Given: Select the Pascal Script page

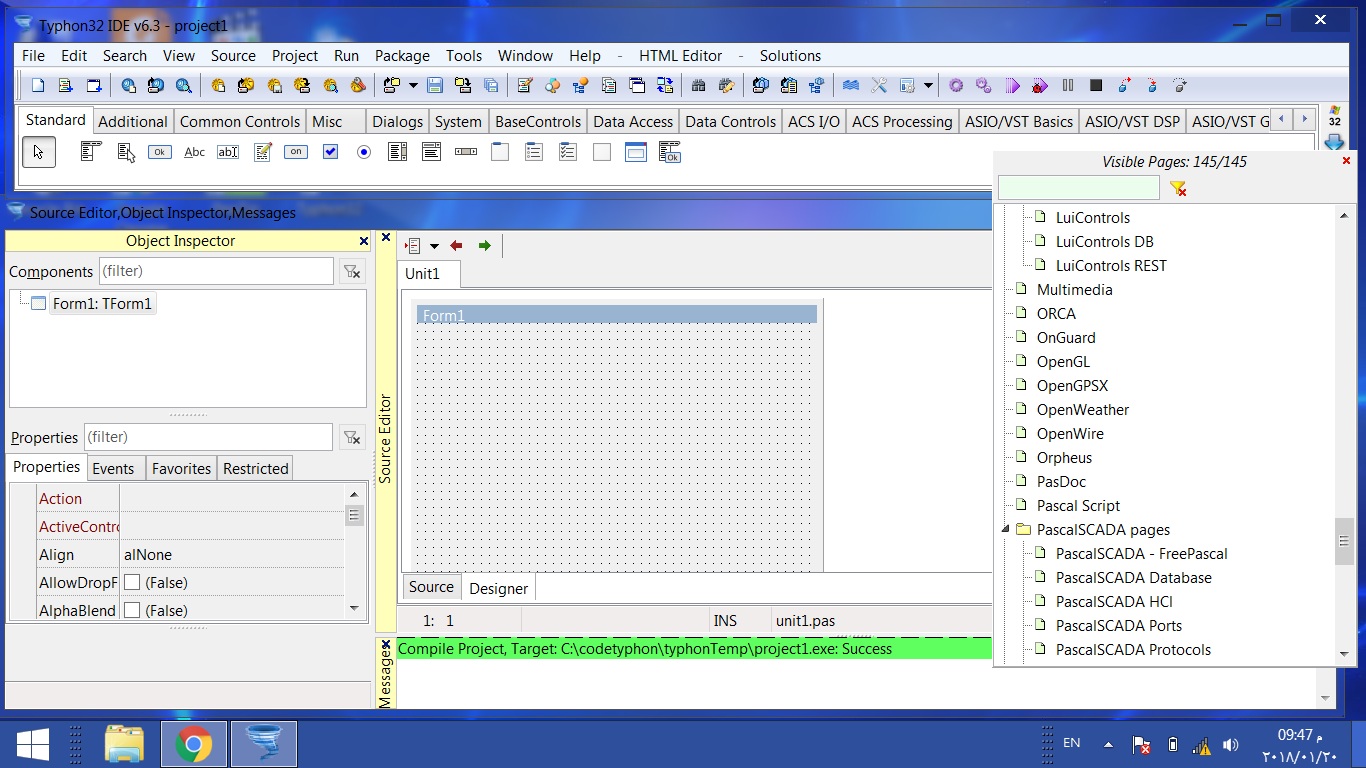Looking at the screenshot, I should pos(1078,506).
